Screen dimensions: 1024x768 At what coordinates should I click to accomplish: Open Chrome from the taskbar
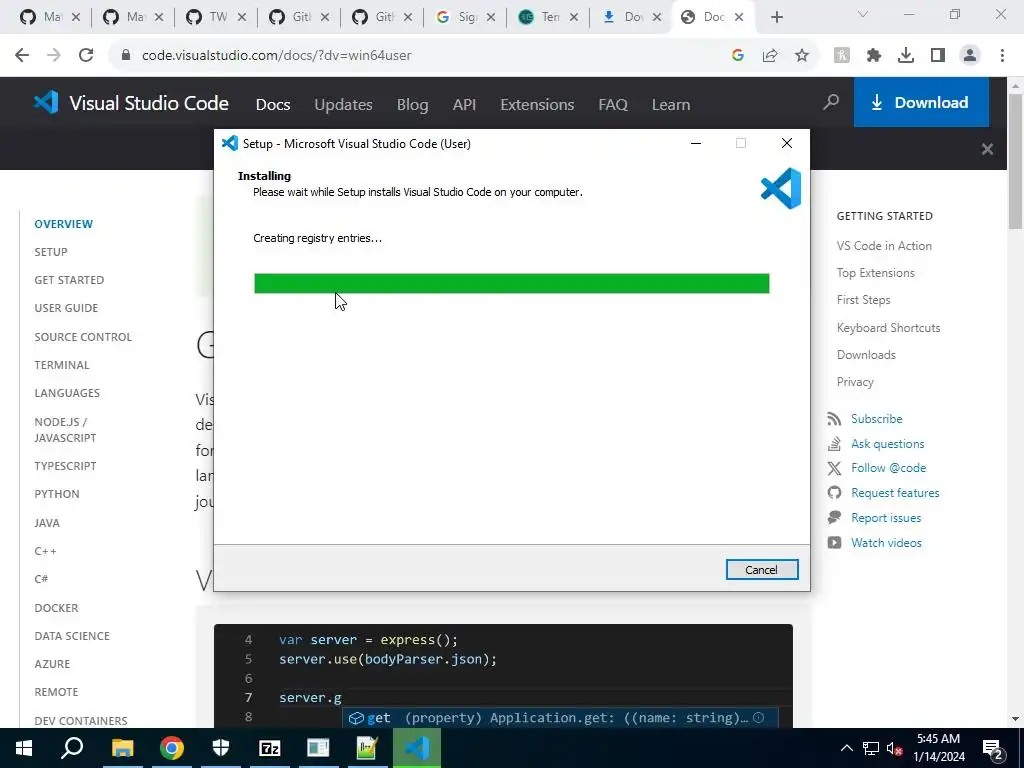(x=172, y=748)
